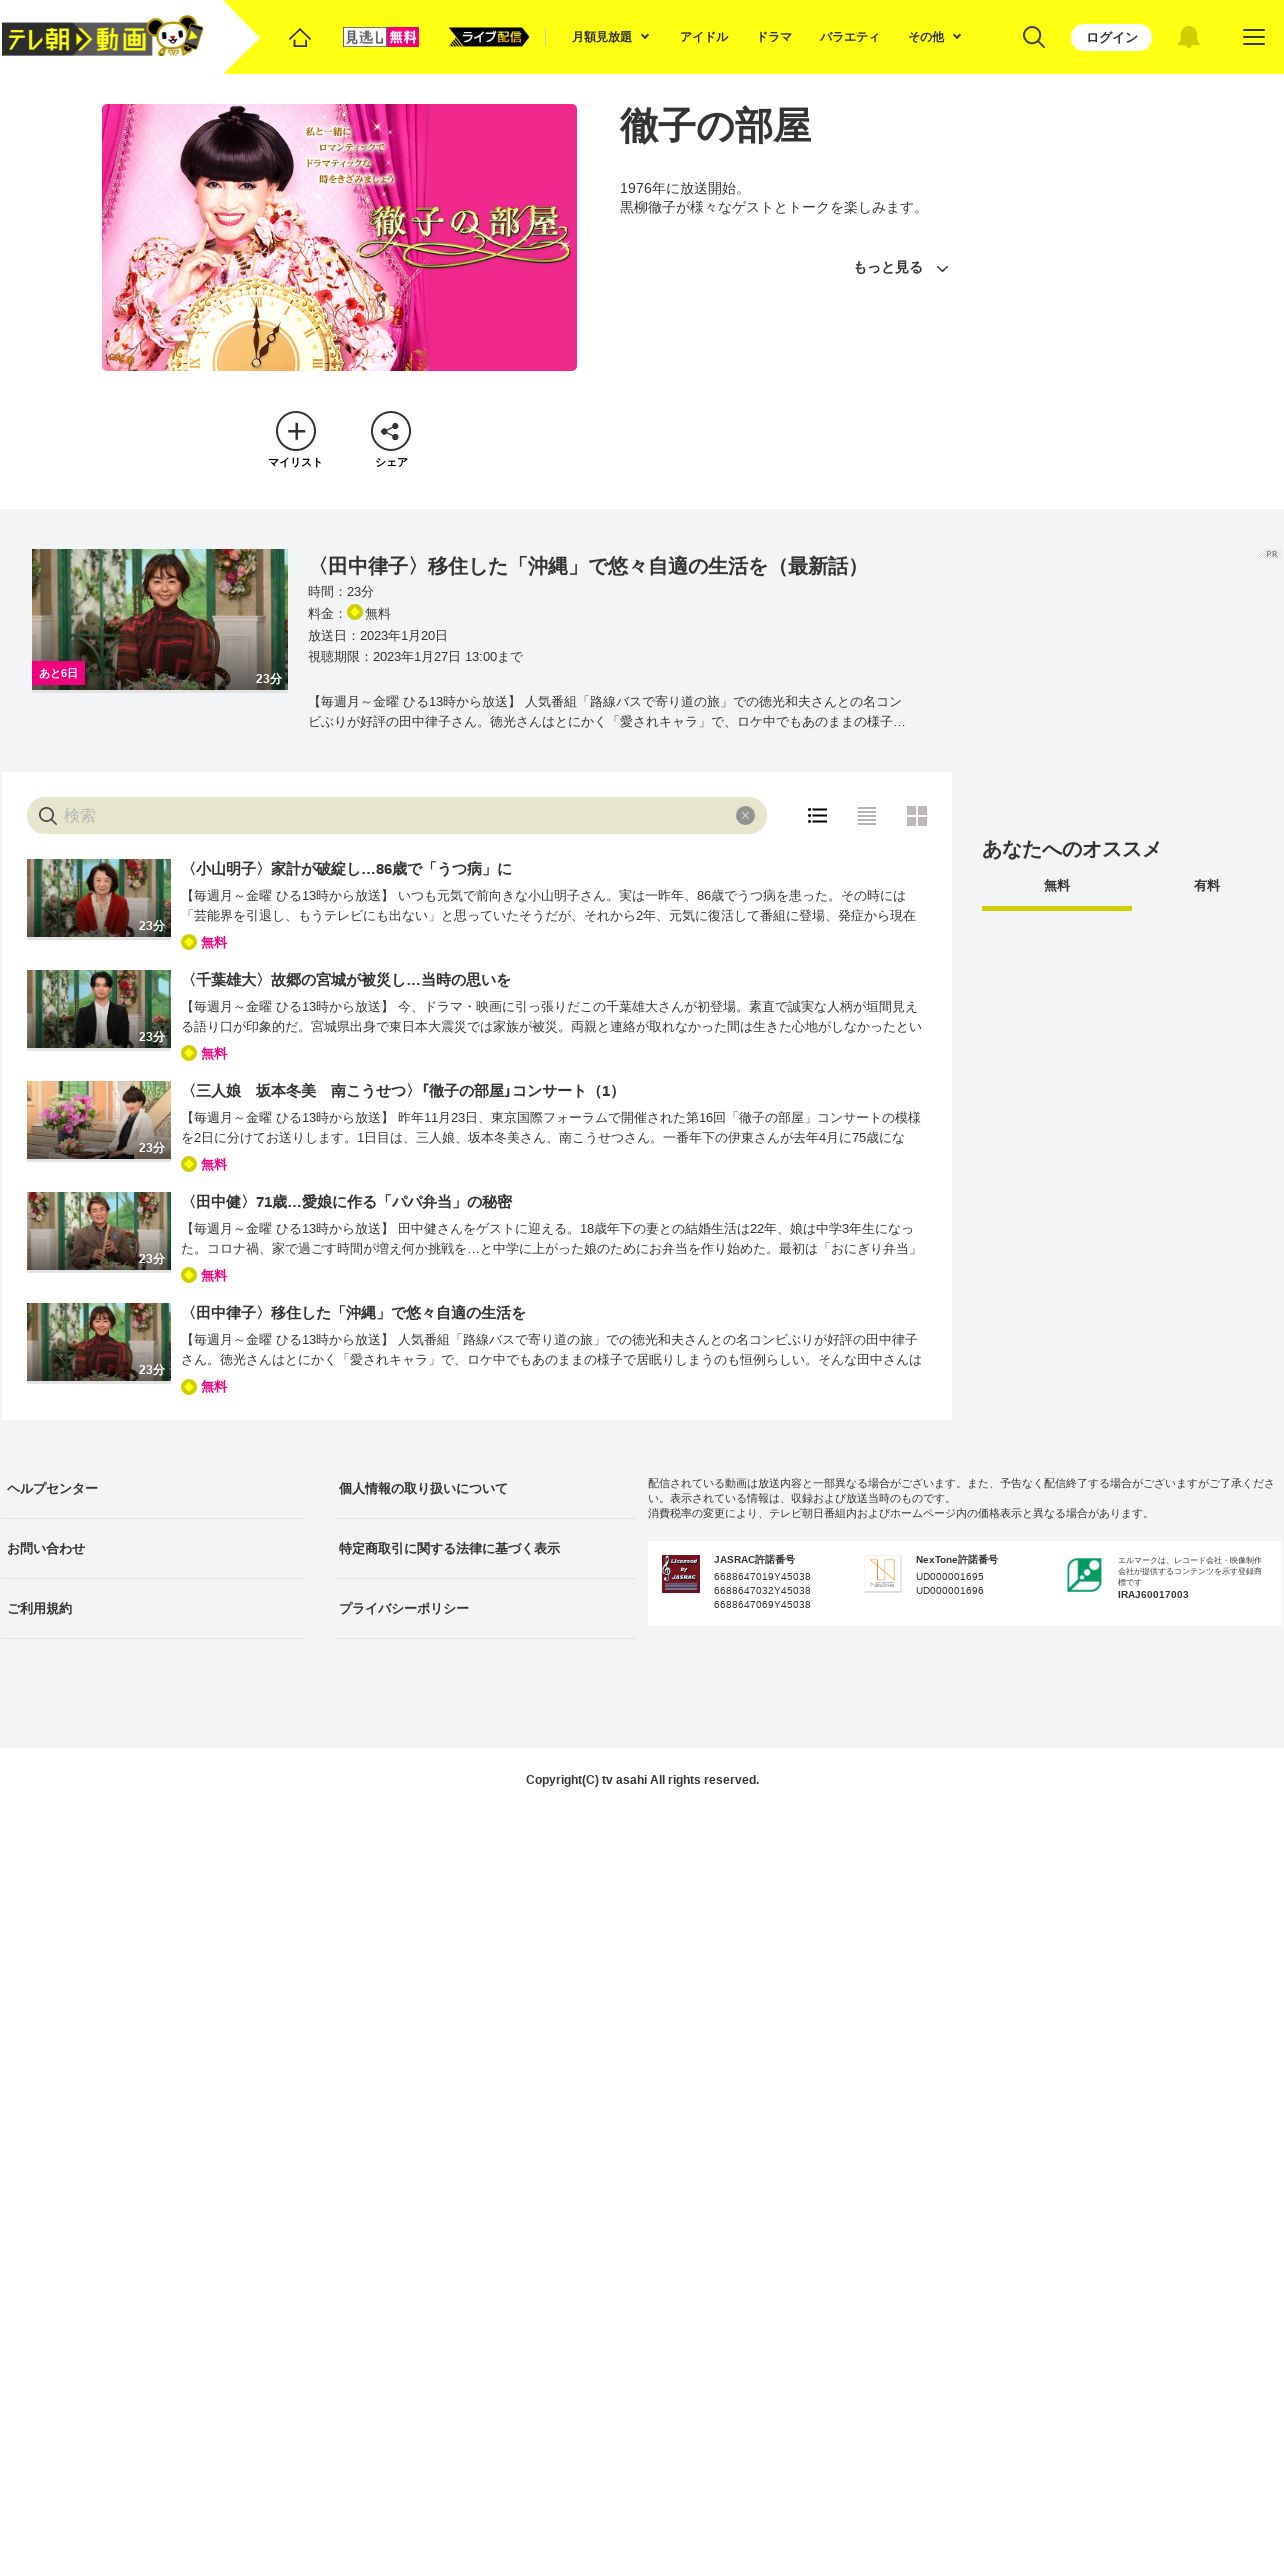Switch to grid view
This screenshot has height=2568, width=1284.
coord(917,815)
